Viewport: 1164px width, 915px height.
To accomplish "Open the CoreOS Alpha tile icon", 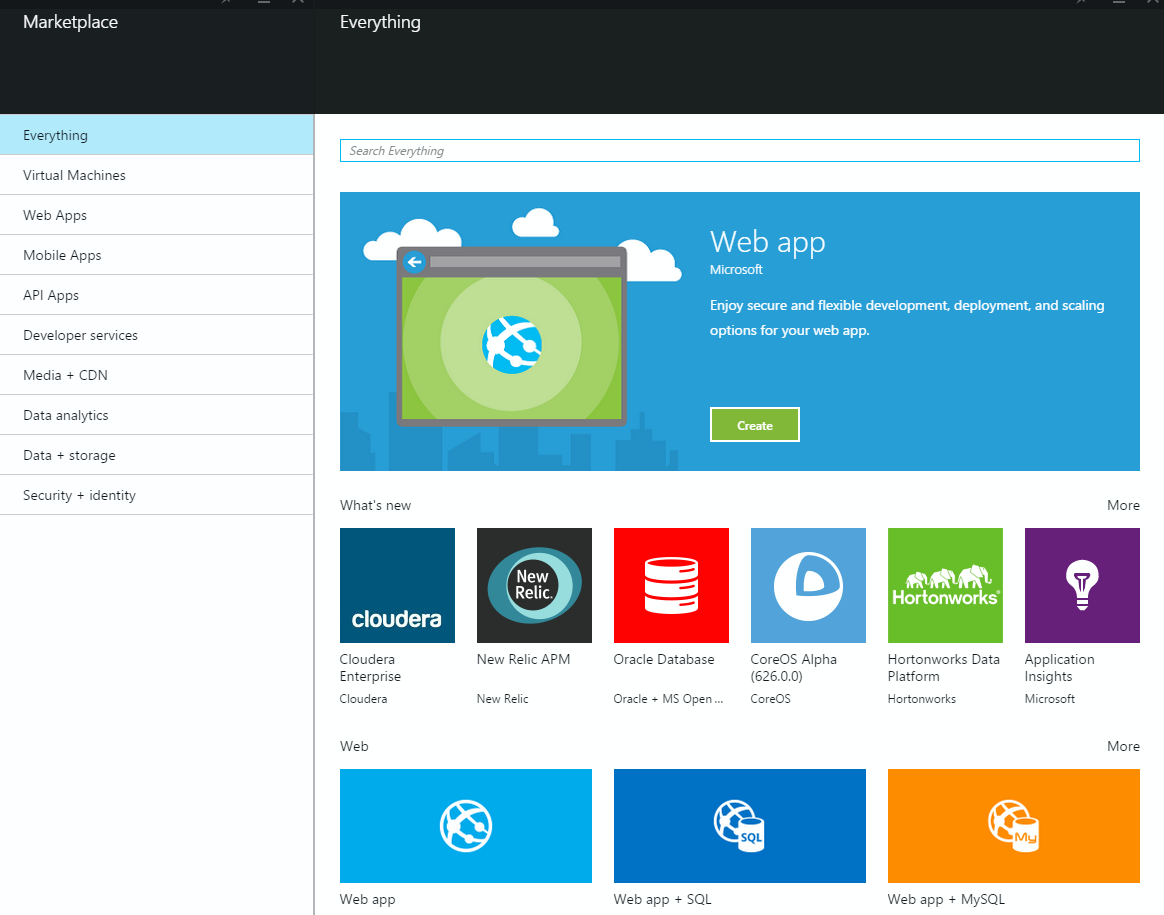I will (x=808, y=585).
